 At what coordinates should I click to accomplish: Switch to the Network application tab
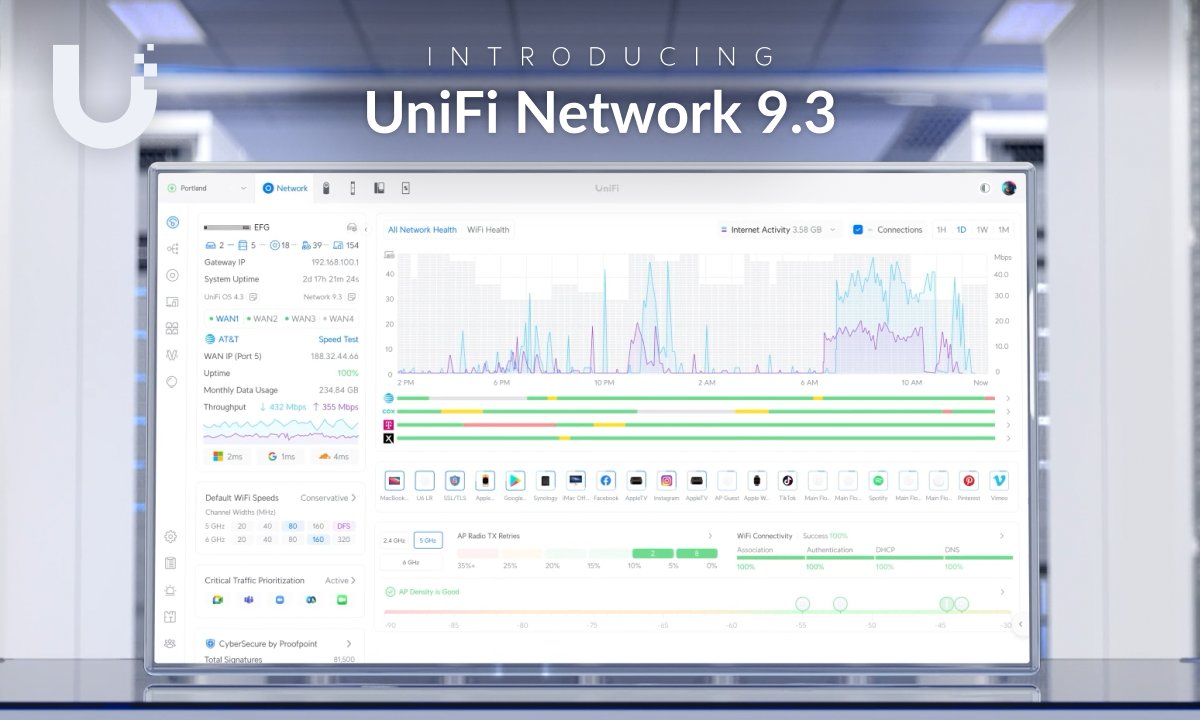[x=285, y=188]
